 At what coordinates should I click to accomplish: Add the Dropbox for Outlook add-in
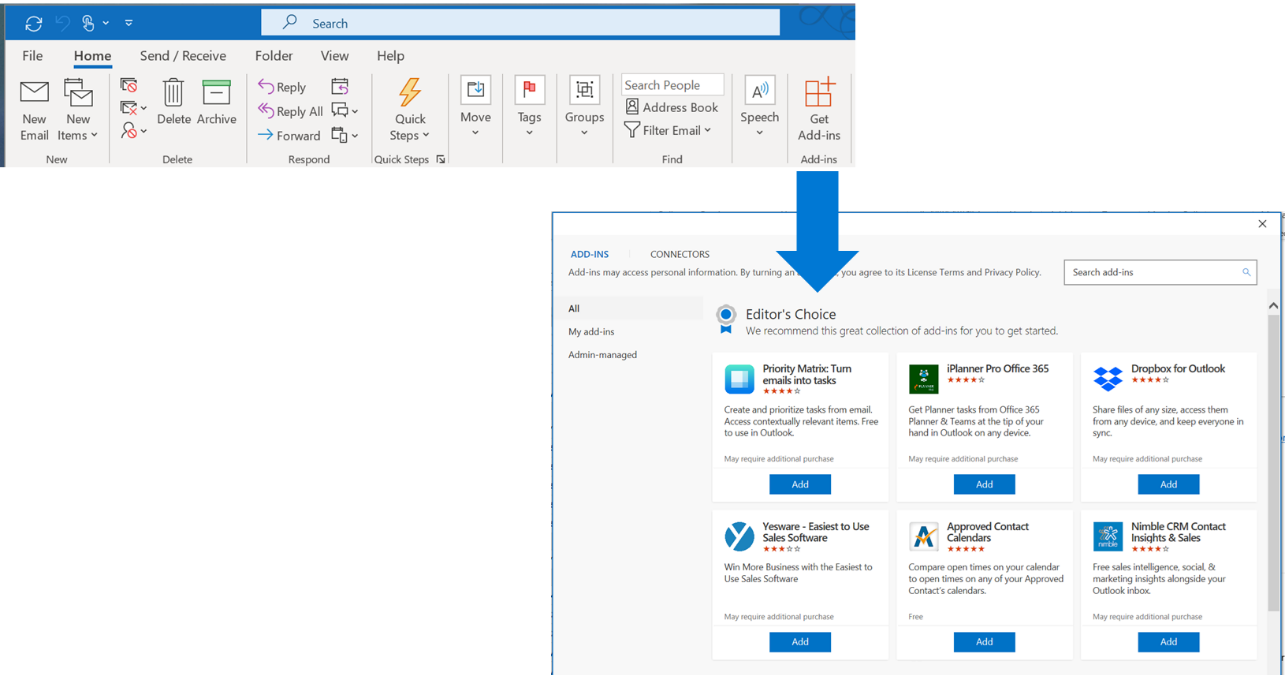1168,484
